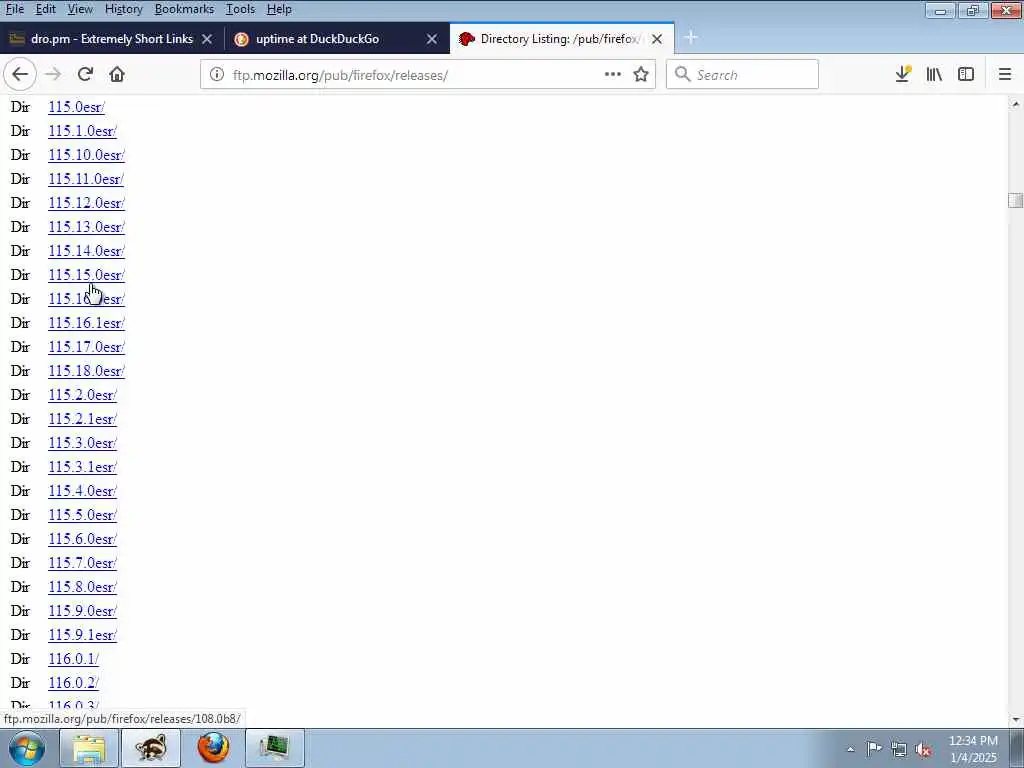Open the History menu
Screen dimensions: 1024x768
123,9
